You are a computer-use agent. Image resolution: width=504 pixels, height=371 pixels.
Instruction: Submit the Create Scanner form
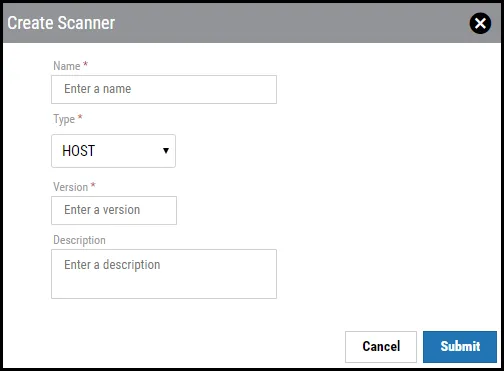(x=460, y=347)
